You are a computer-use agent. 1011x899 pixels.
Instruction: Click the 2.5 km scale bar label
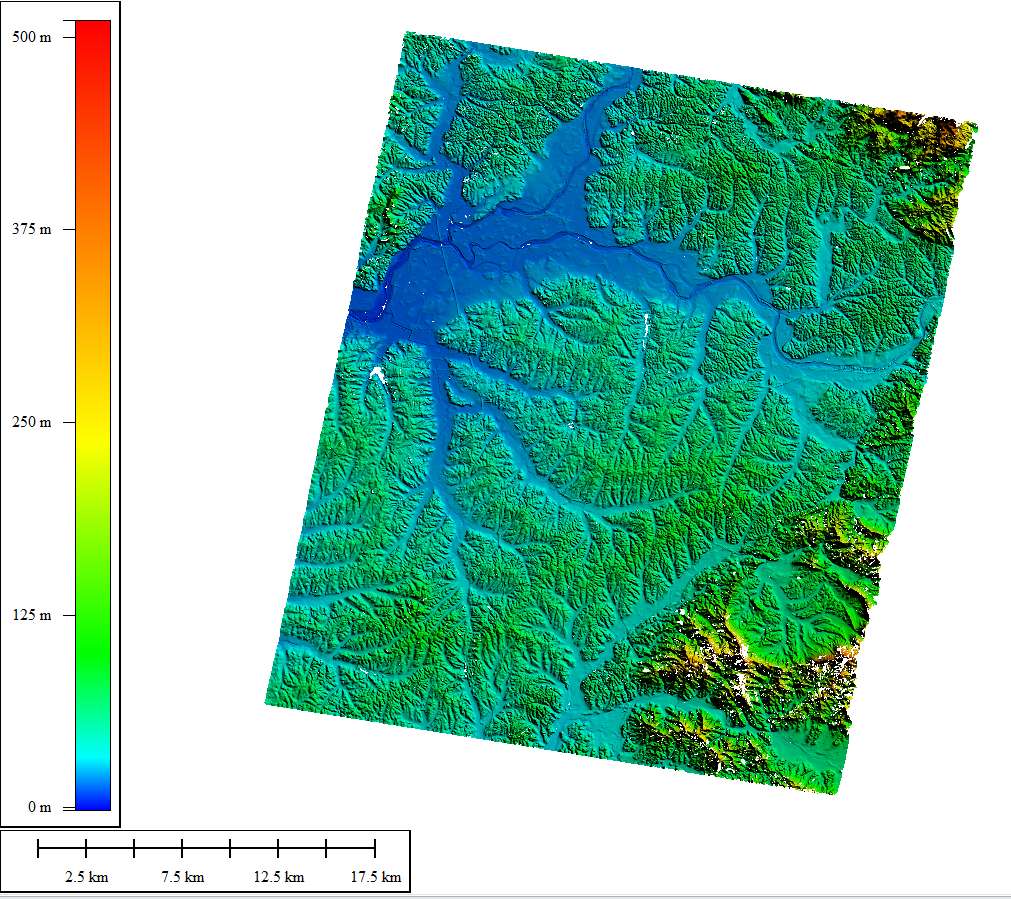(x=86, y=877)
